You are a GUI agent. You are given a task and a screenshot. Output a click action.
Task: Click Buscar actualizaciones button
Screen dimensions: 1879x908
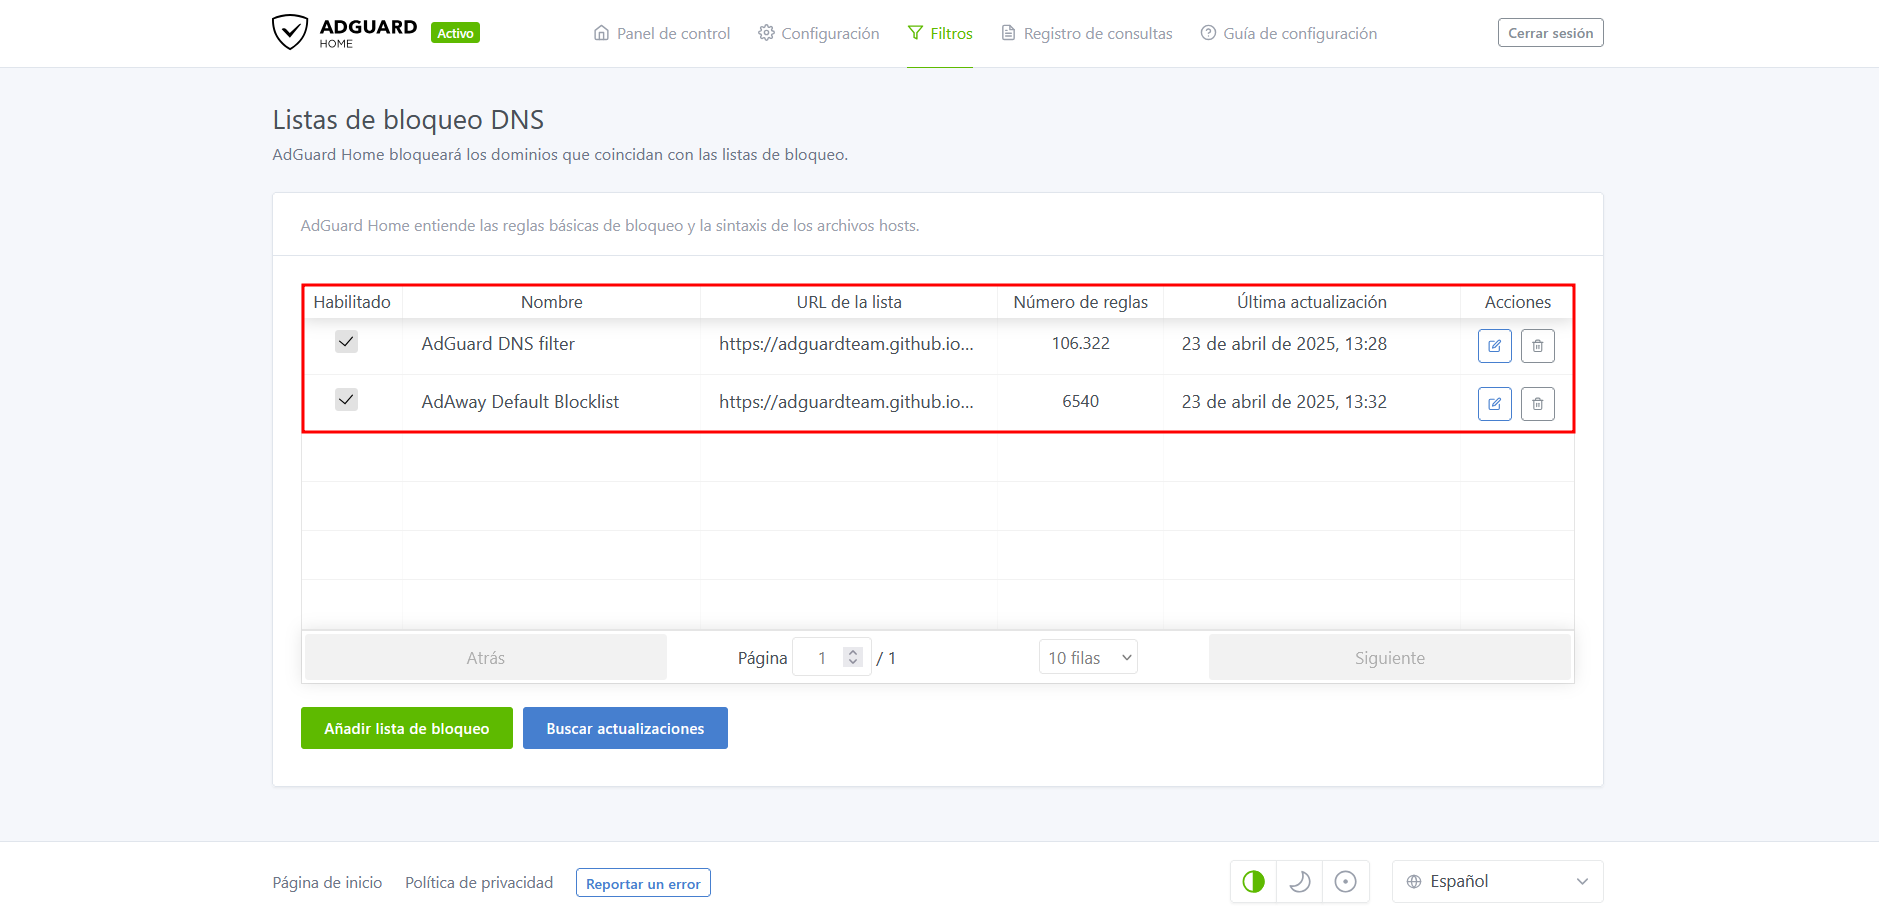[x=625, y=728]
